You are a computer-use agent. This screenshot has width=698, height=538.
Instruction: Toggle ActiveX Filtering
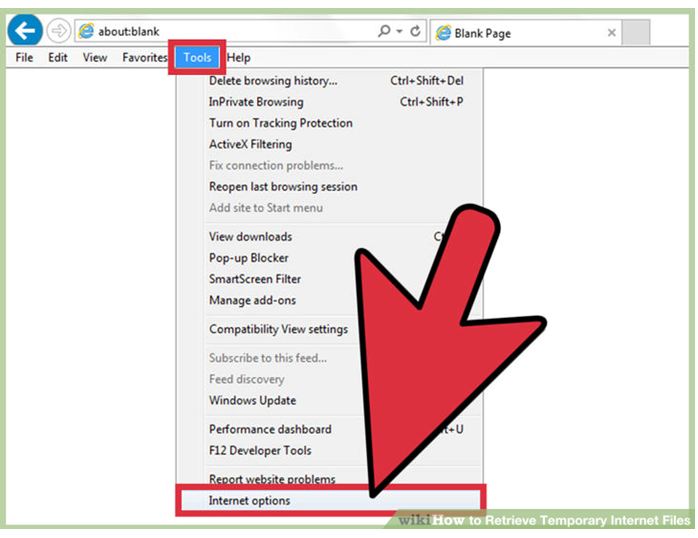(x=329, y=144)
